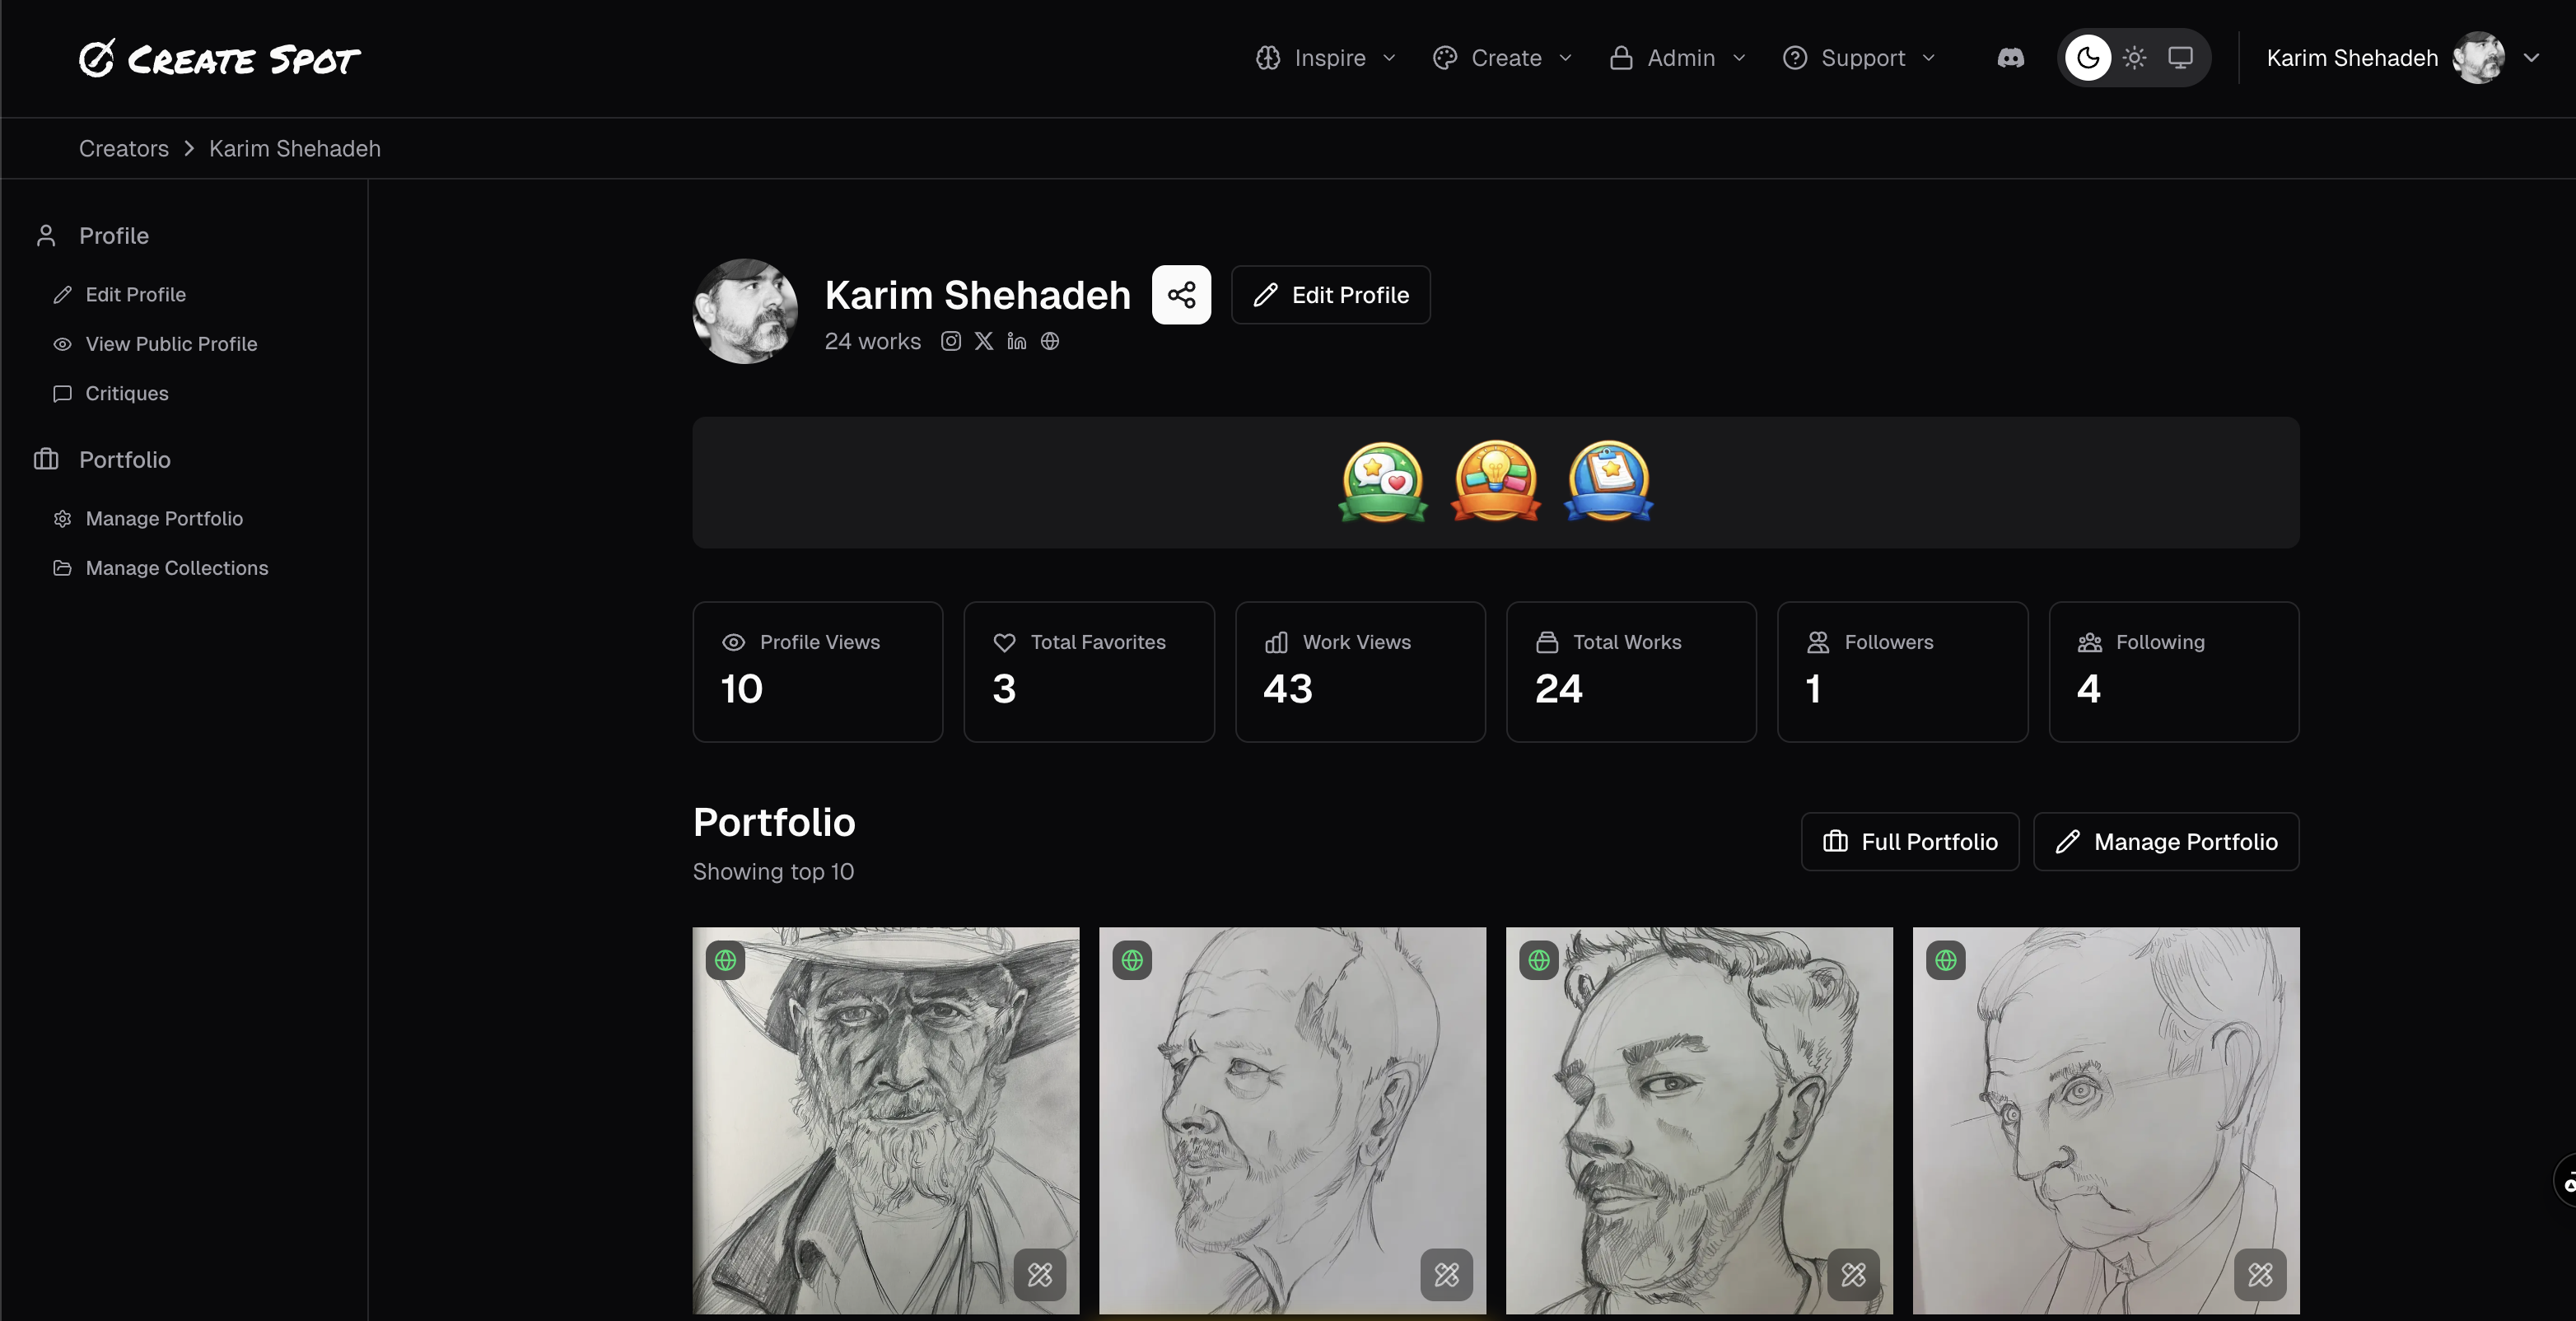Open the personal website globe icon
Image resolution: width=2576 pixels, height=1321 pixels.
(1050, 341)
